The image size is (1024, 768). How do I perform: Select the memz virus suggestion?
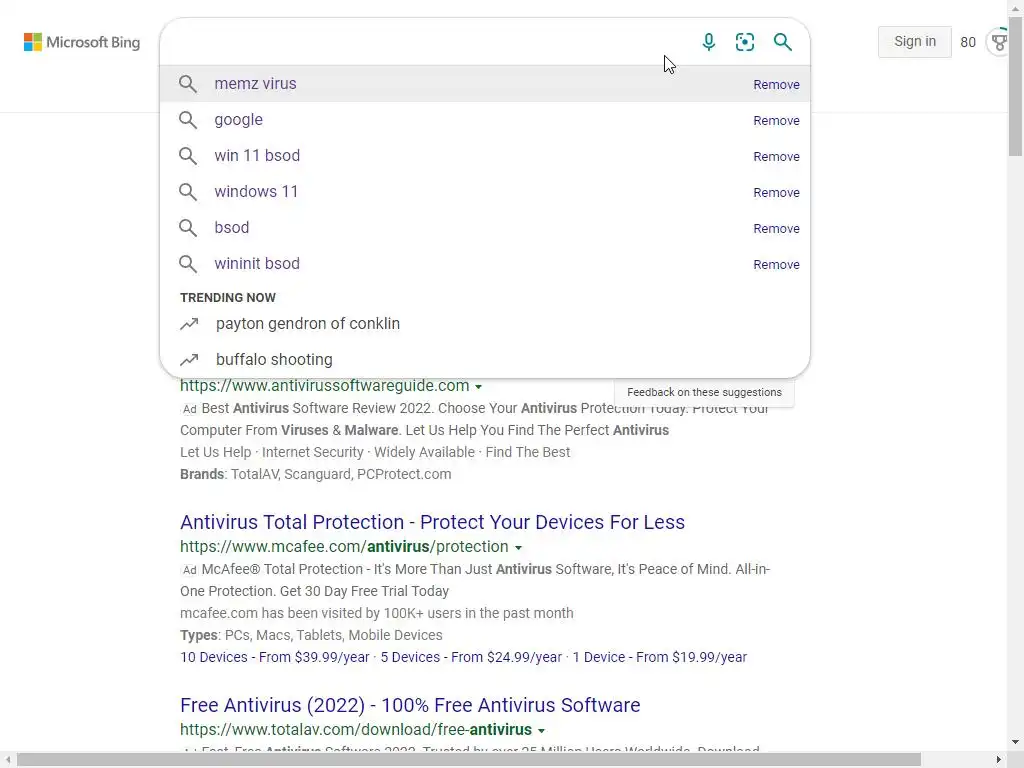[485, 84]
